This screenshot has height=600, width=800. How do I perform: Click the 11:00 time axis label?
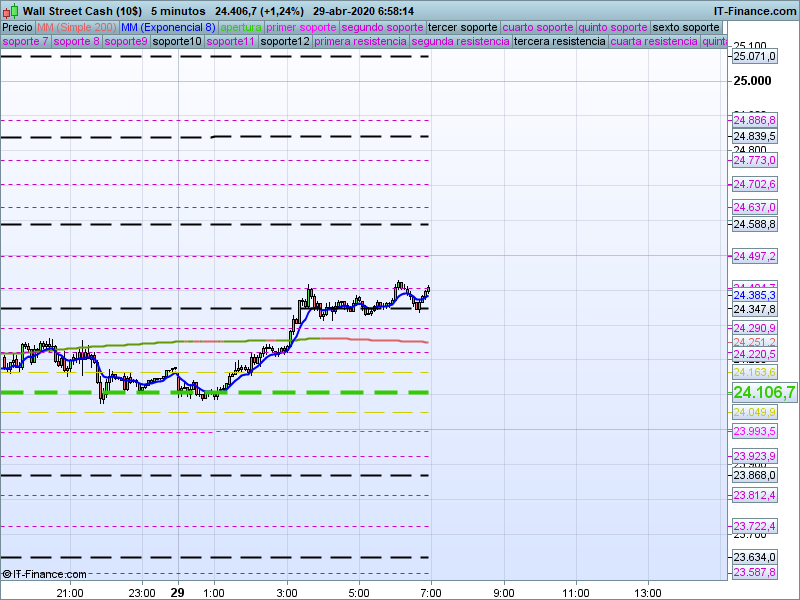tap(576, 593)
